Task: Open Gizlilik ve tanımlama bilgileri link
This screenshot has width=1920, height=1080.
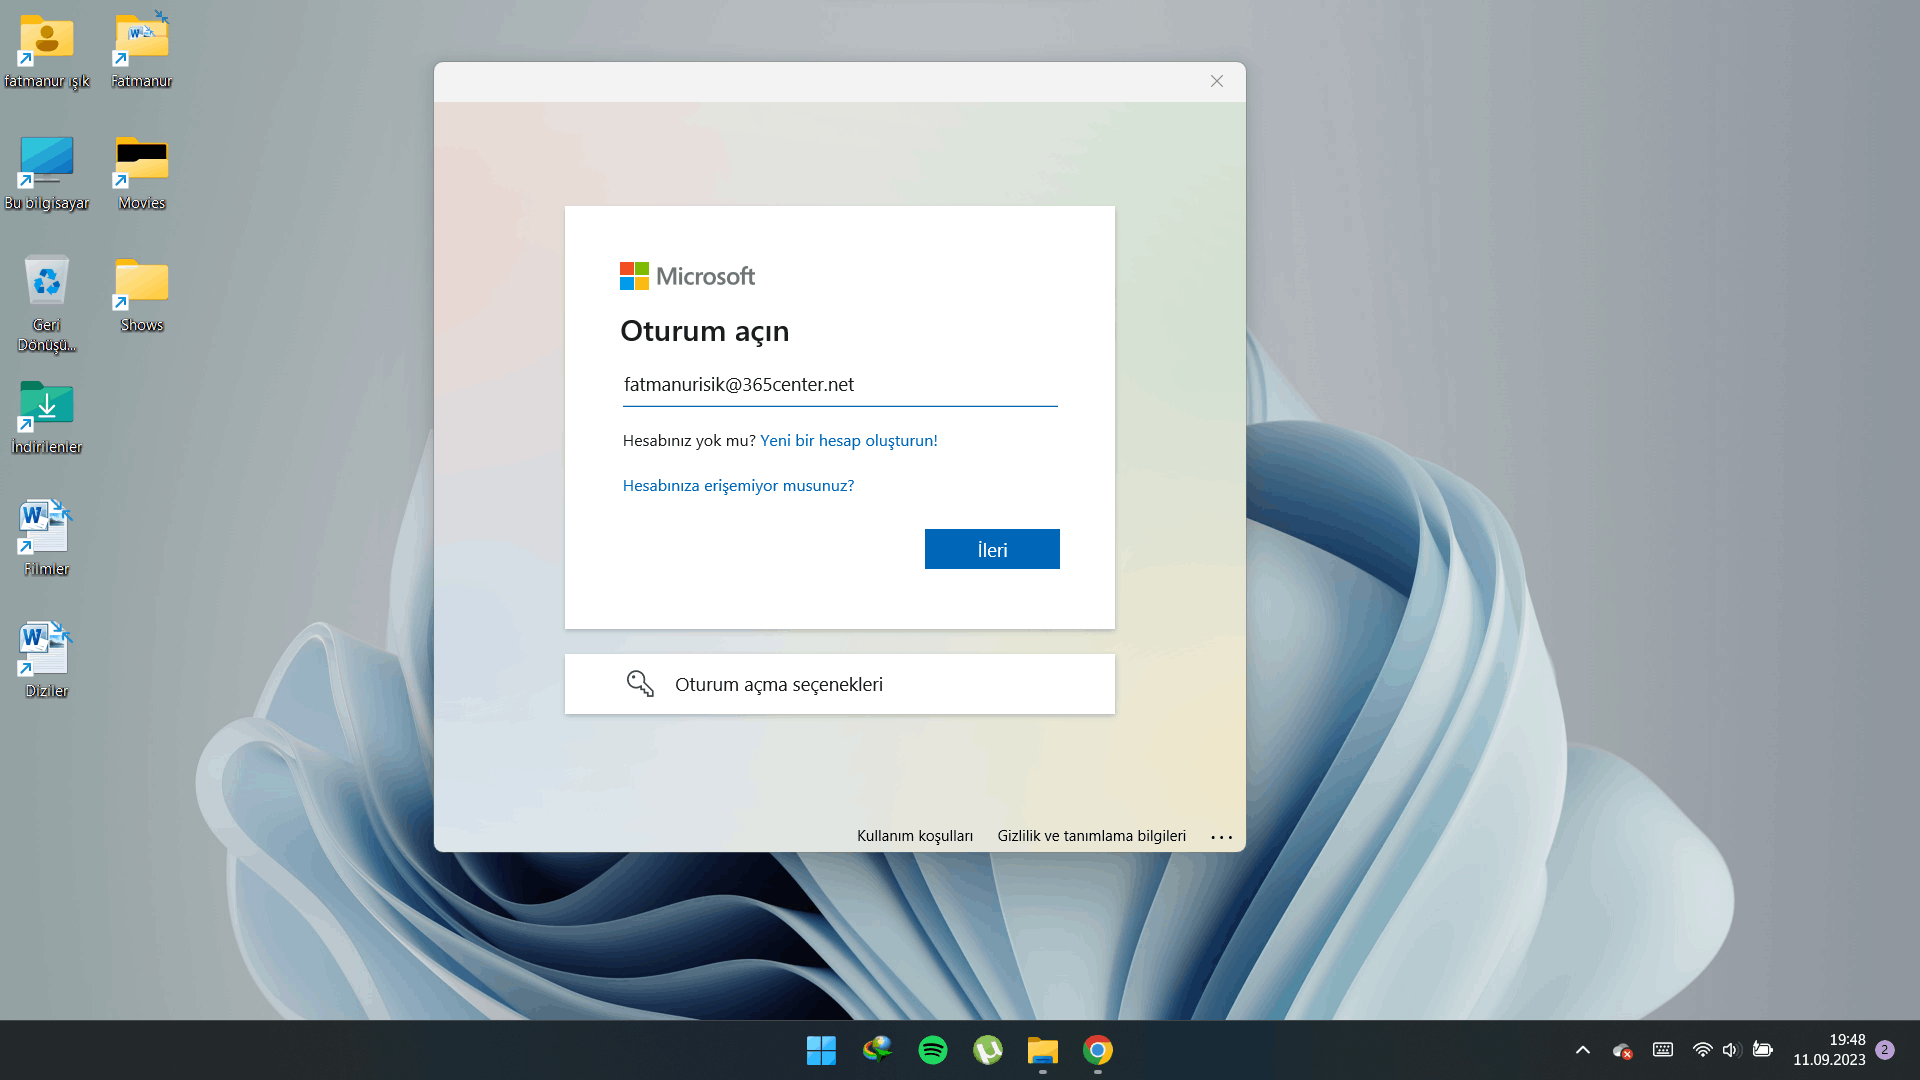Action: [x=1091, y=836]
